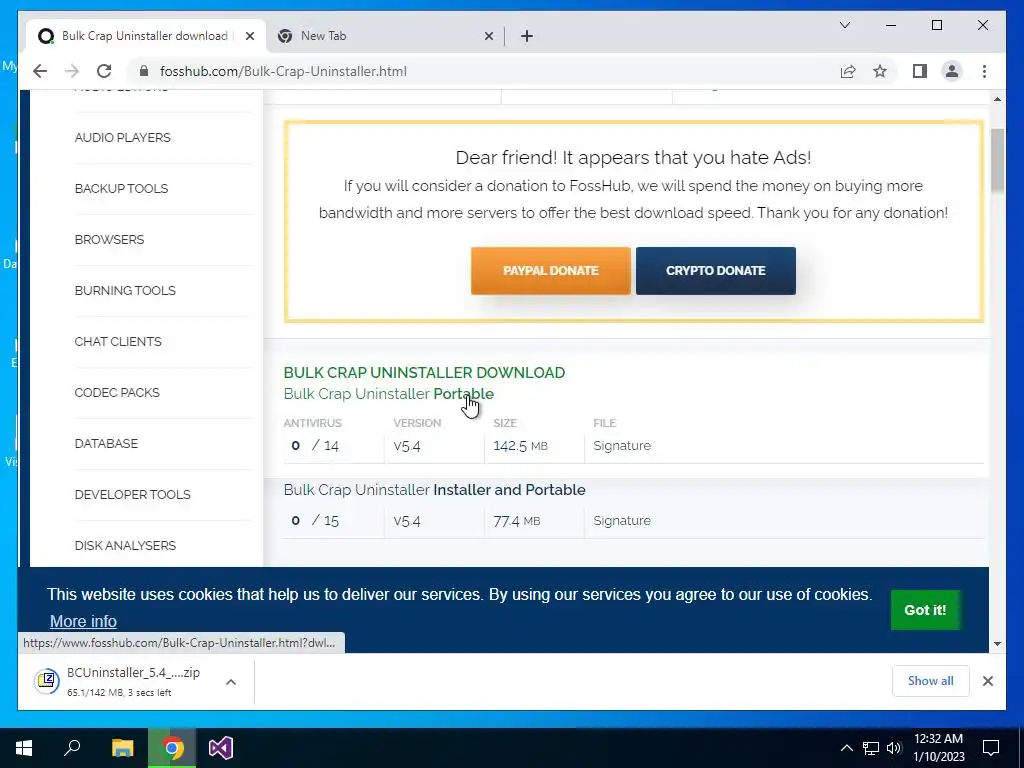
Task: Download Bulk Crap Uninstaller Installer and Portable
Action: (x=434, y=490)
